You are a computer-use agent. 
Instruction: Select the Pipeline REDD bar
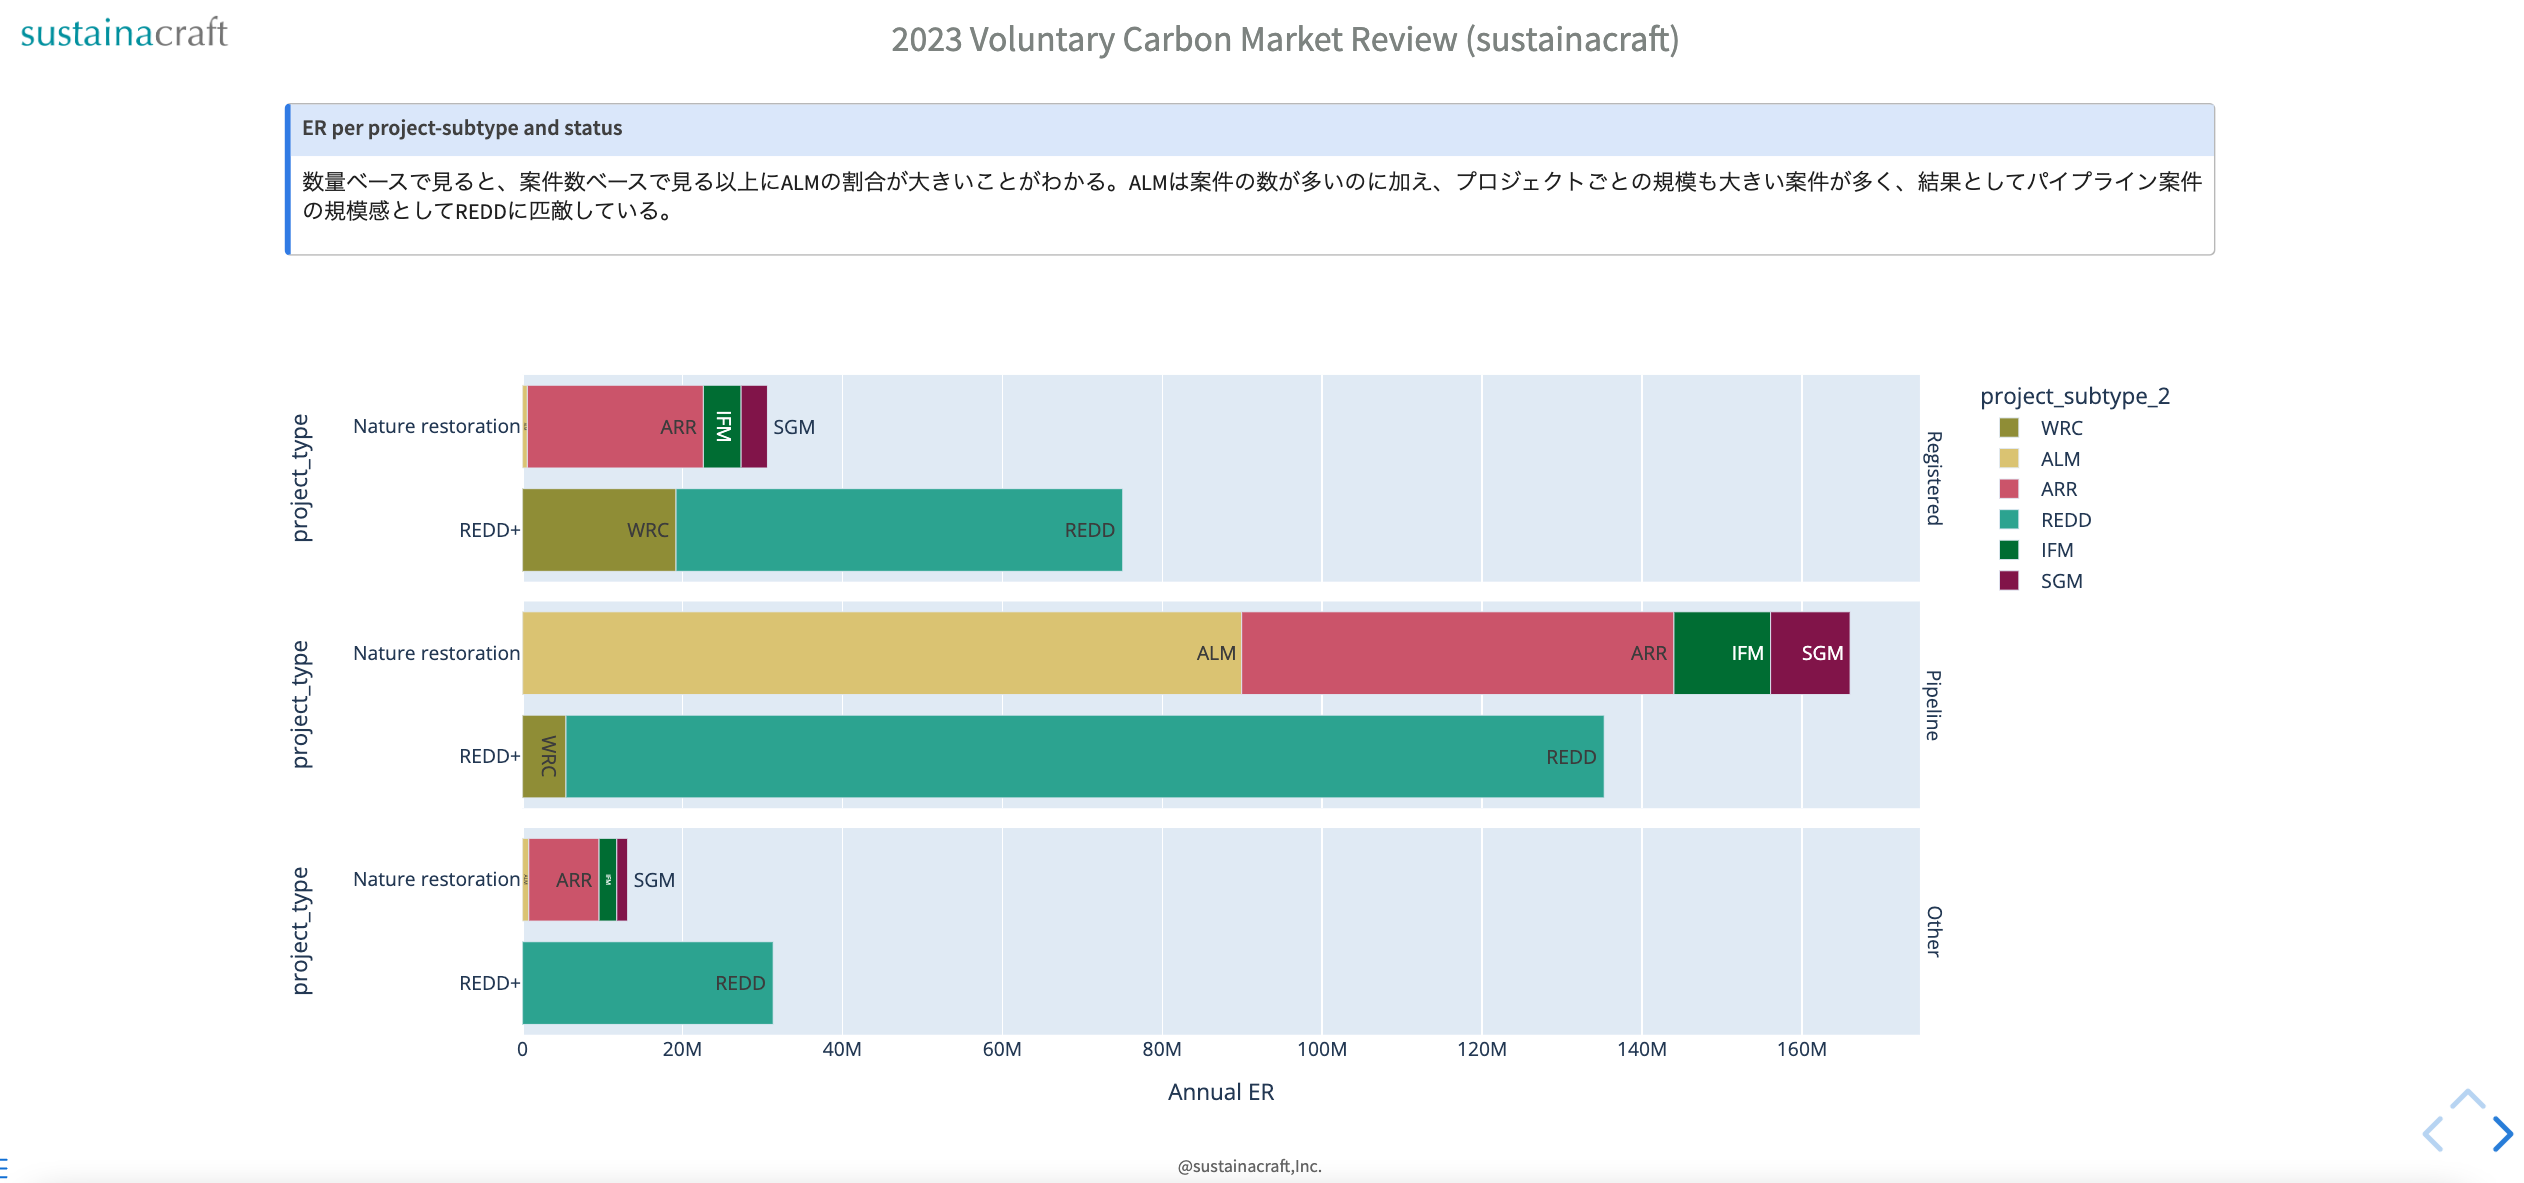1084,757
